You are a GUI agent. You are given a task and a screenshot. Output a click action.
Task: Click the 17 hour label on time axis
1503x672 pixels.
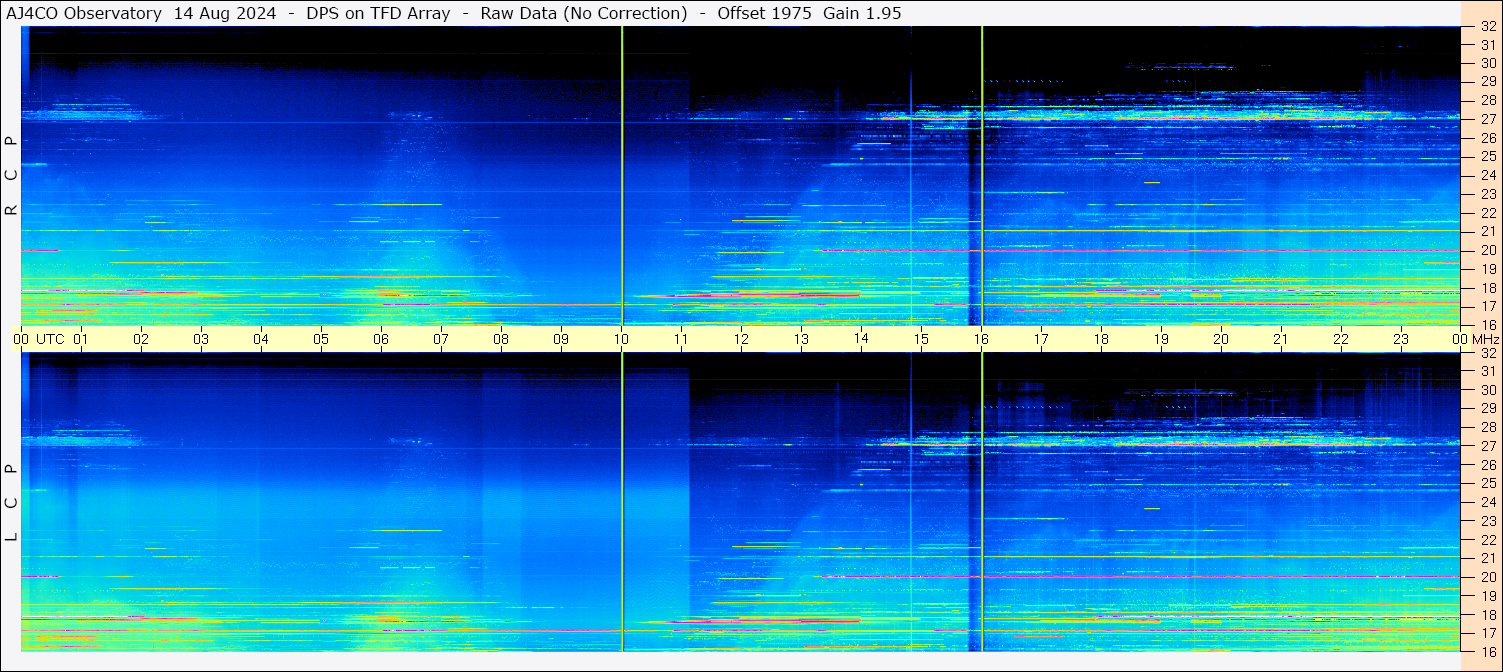pos(1041,339)
